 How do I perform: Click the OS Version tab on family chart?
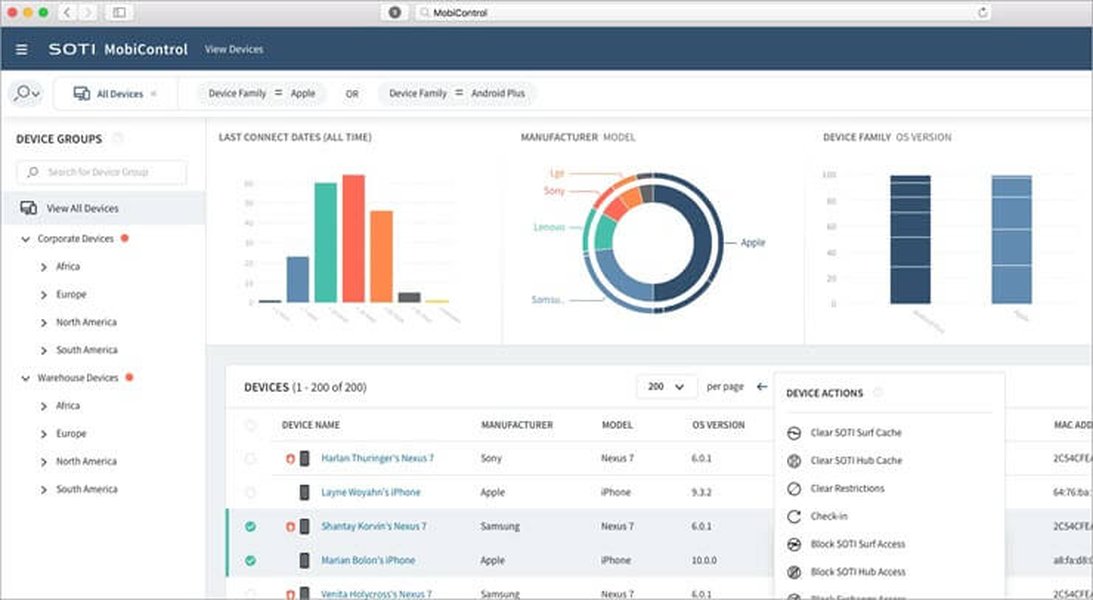[x=923, y=137]
